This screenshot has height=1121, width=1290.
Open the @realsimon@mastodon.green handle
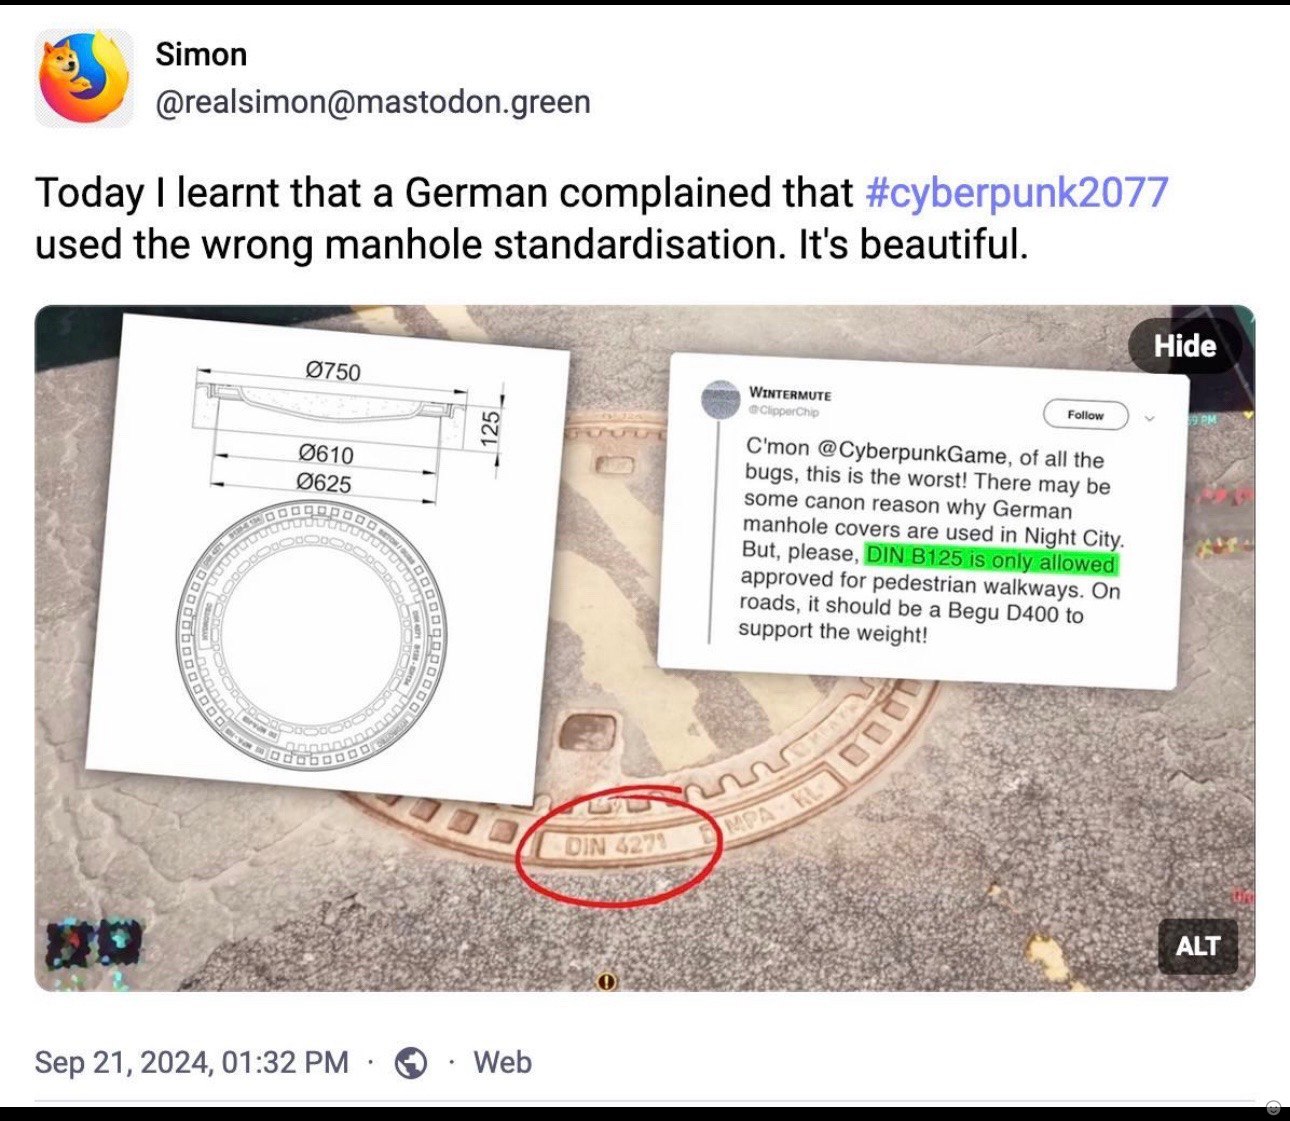(x=373, y=102)
